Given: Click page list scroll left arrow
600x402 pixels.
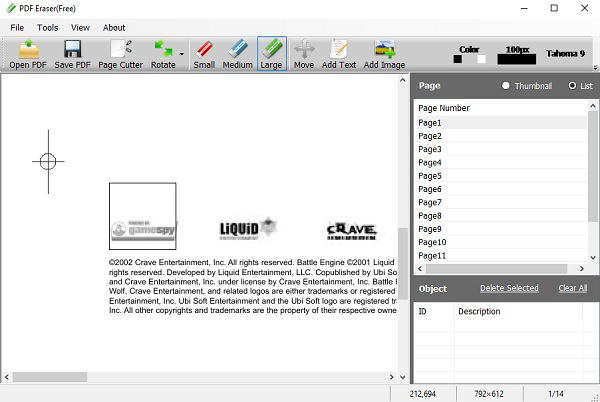Looking at the screenshot, I should [x=420, y=269].
